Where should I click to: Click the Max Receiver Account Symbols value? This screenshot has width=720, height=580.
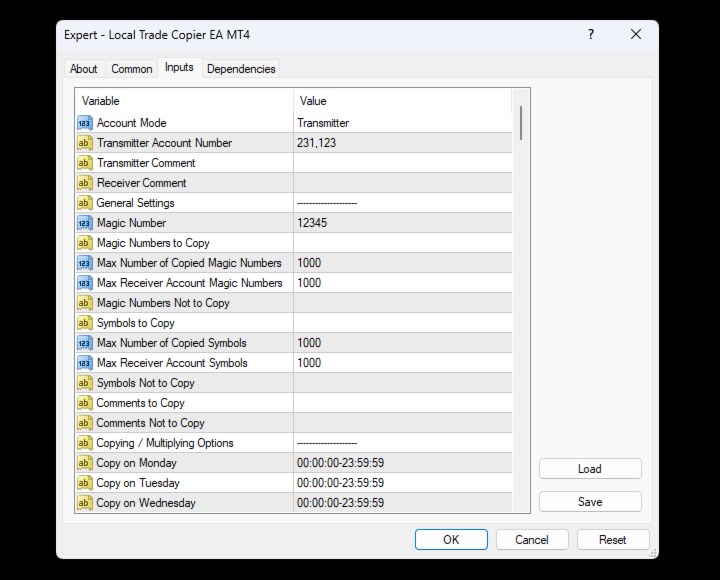[x=402, y=363]
